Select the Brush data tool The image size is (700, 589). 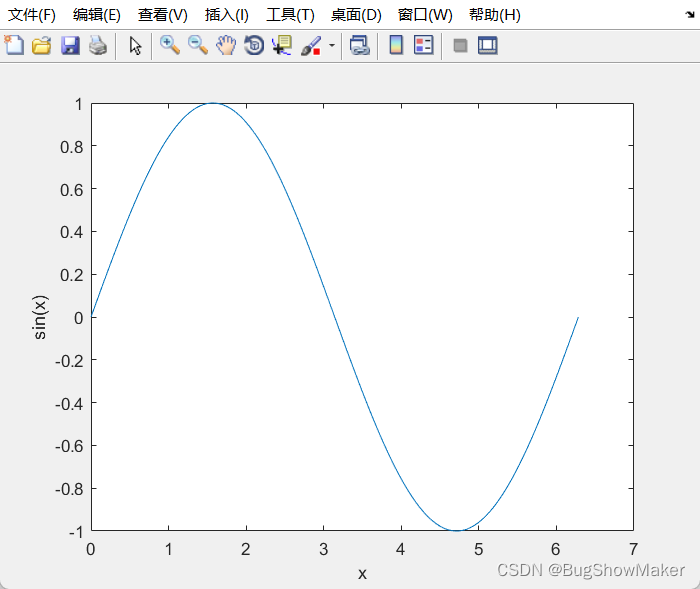311,46
